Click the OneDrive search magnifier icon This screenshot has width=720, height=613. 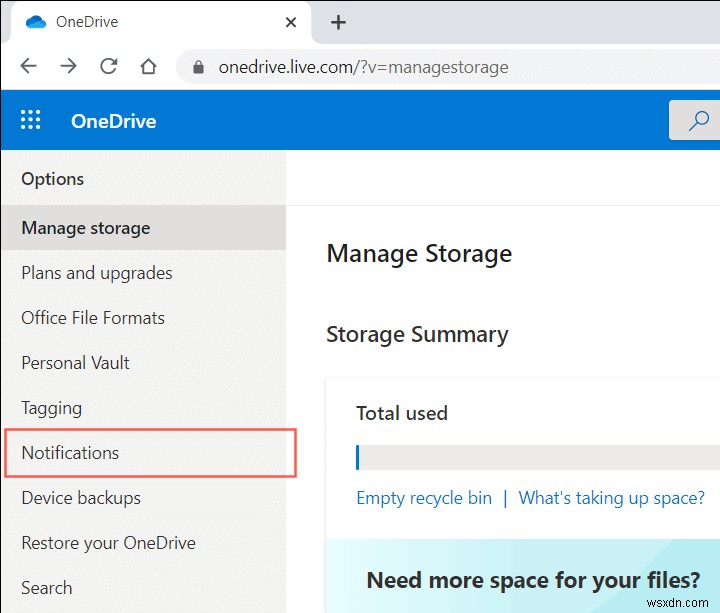coord(698,120)
